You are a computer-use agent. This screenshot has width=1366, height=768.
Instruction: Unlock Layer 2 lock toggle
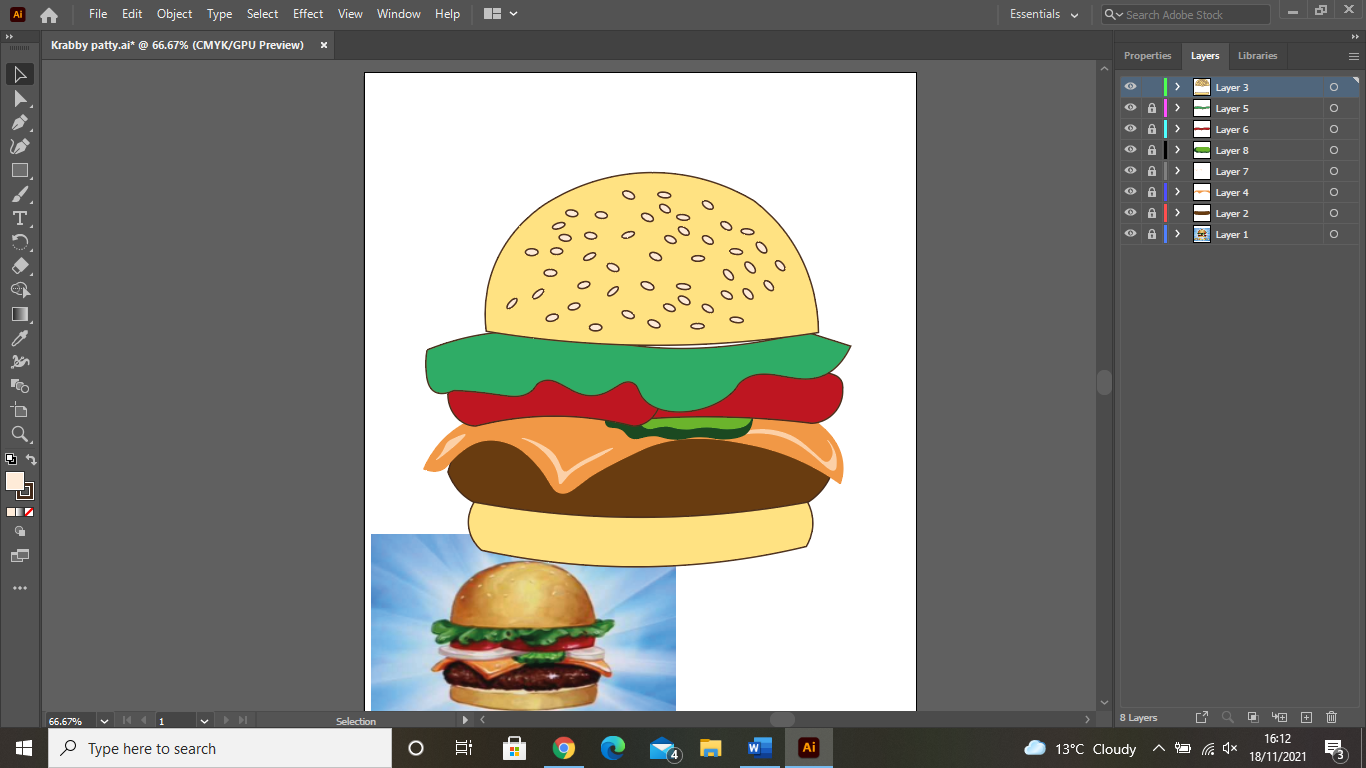coord(1152,213)
